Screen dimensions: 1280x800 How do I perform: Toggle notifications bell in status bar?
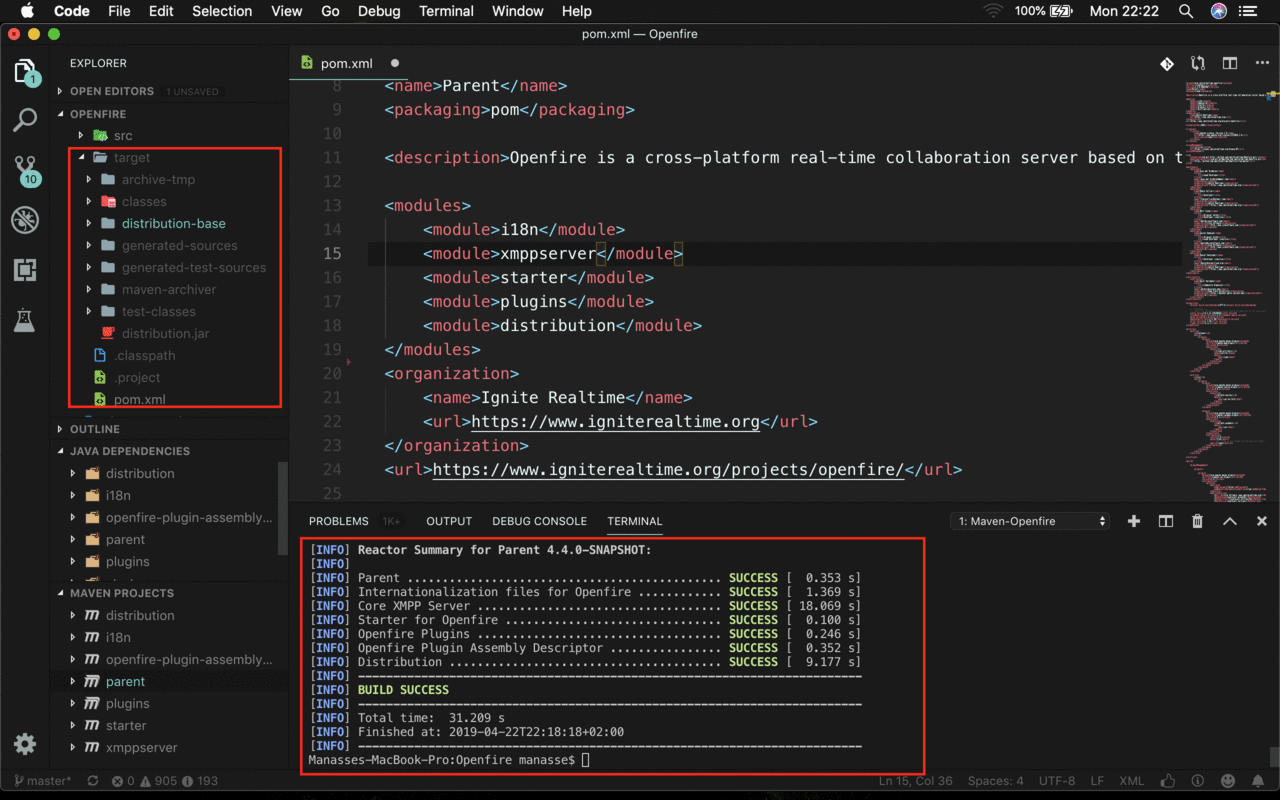click(1258, 781)
